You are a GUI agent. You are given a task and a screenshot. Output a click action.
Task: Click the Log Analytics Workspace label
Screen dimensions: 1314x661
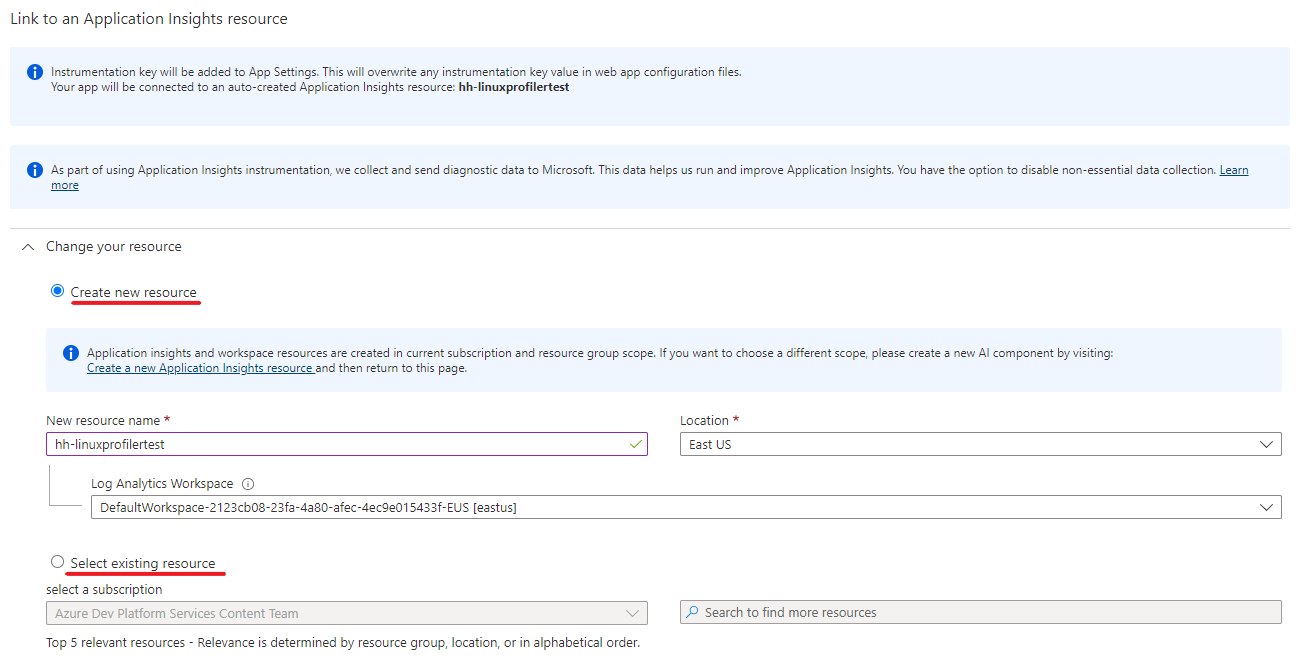(x=162, y=484)
